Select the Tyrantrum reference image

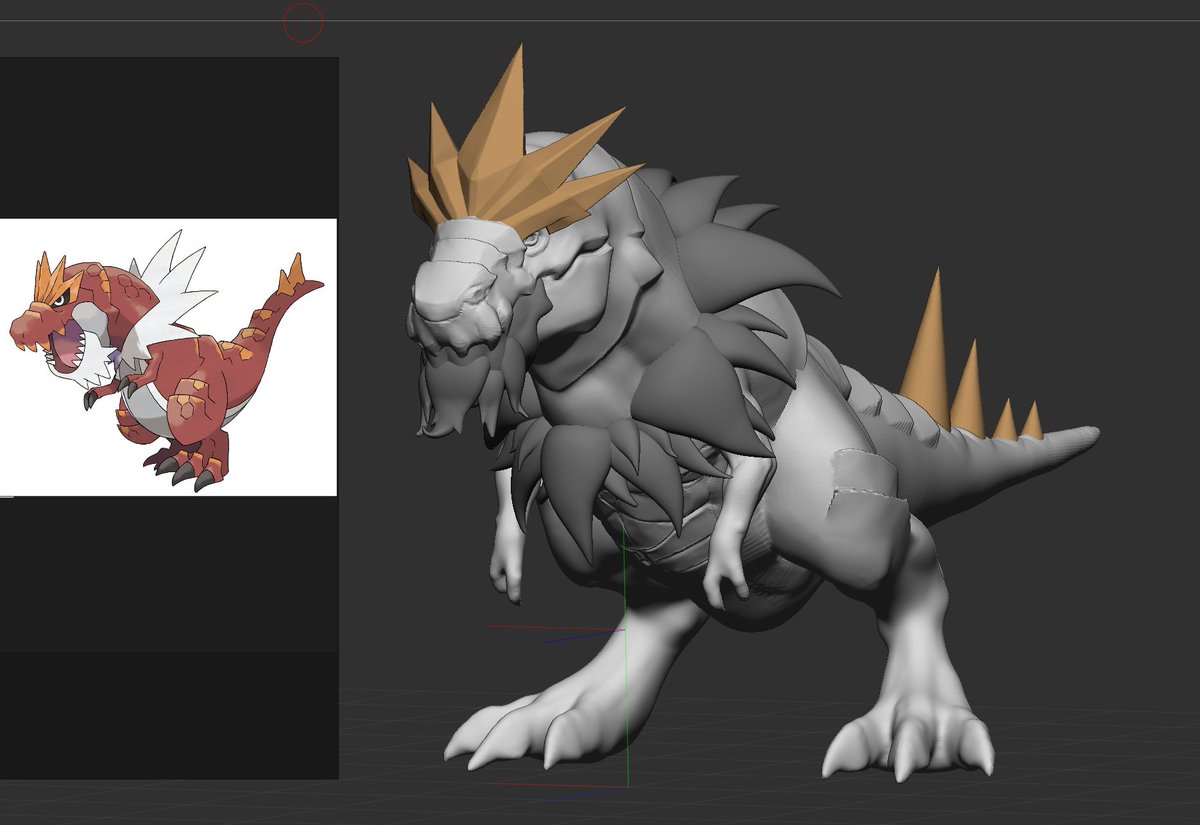168,357
